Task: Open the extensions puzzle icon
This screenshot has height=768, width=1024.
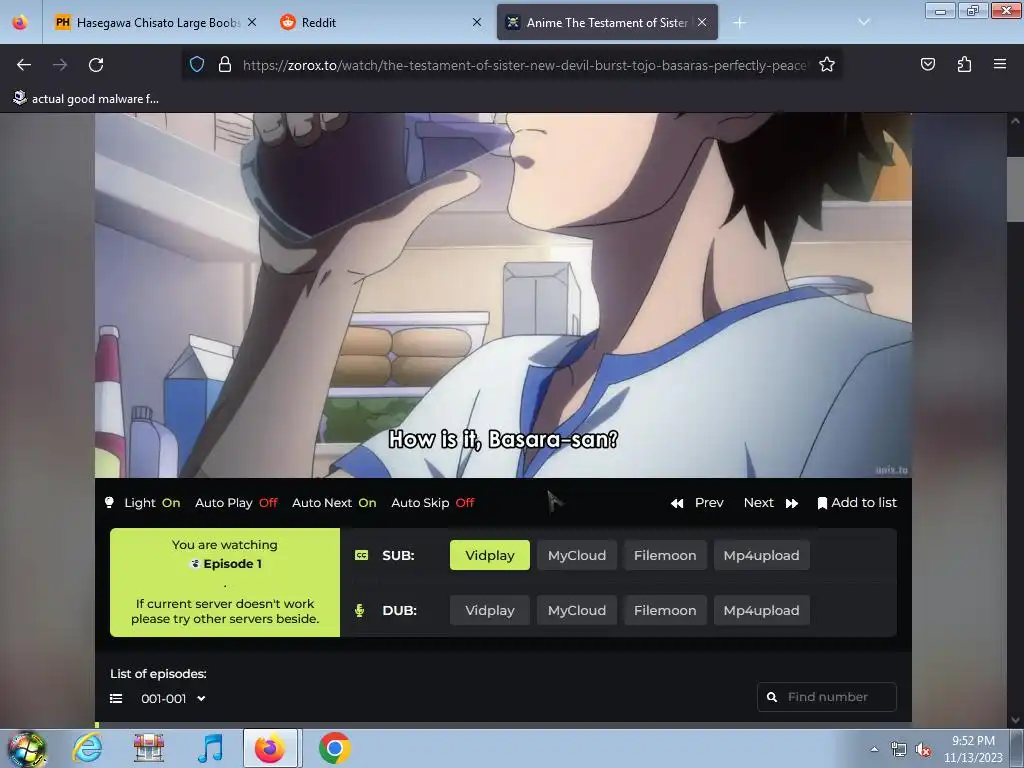Action: click(964, 64)
